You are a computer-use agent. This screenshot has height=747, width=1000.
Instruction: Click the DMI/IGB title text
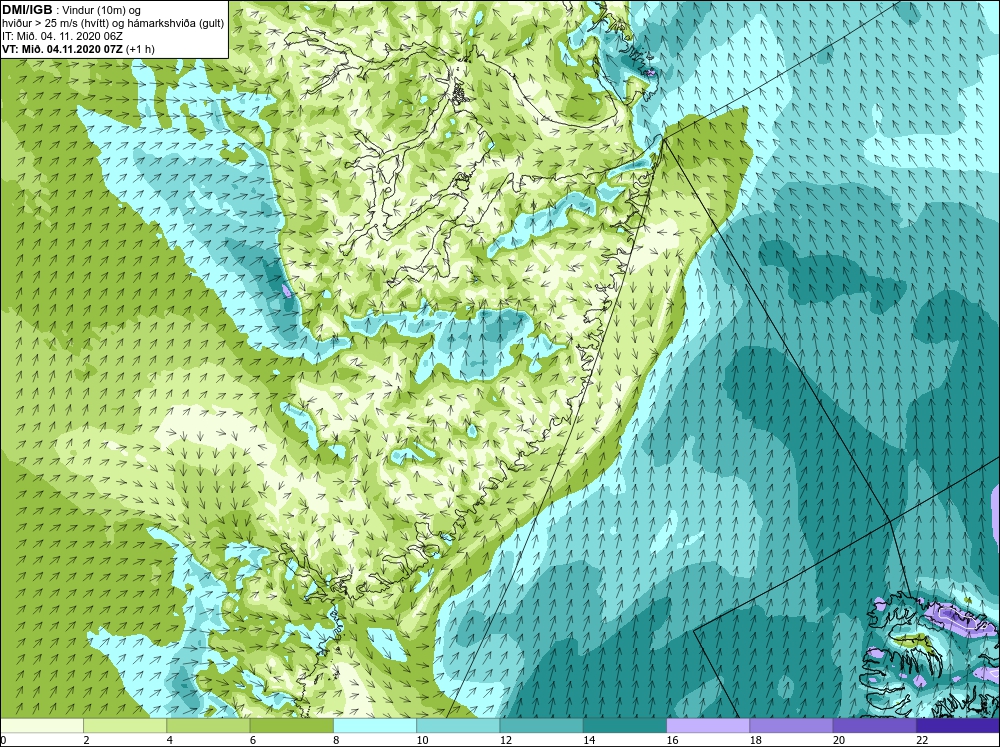[27, 10]
